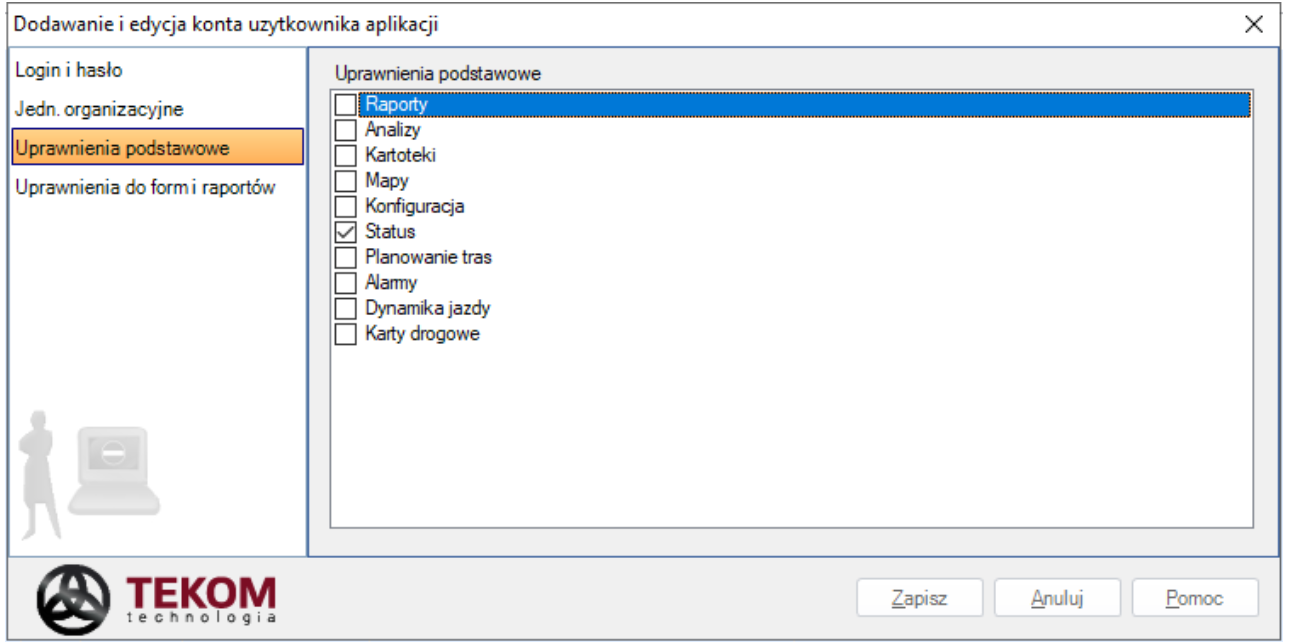This screenshot has width=1290, height=642.
Task: Click the Zapisz button
Action: click(920, 598)
